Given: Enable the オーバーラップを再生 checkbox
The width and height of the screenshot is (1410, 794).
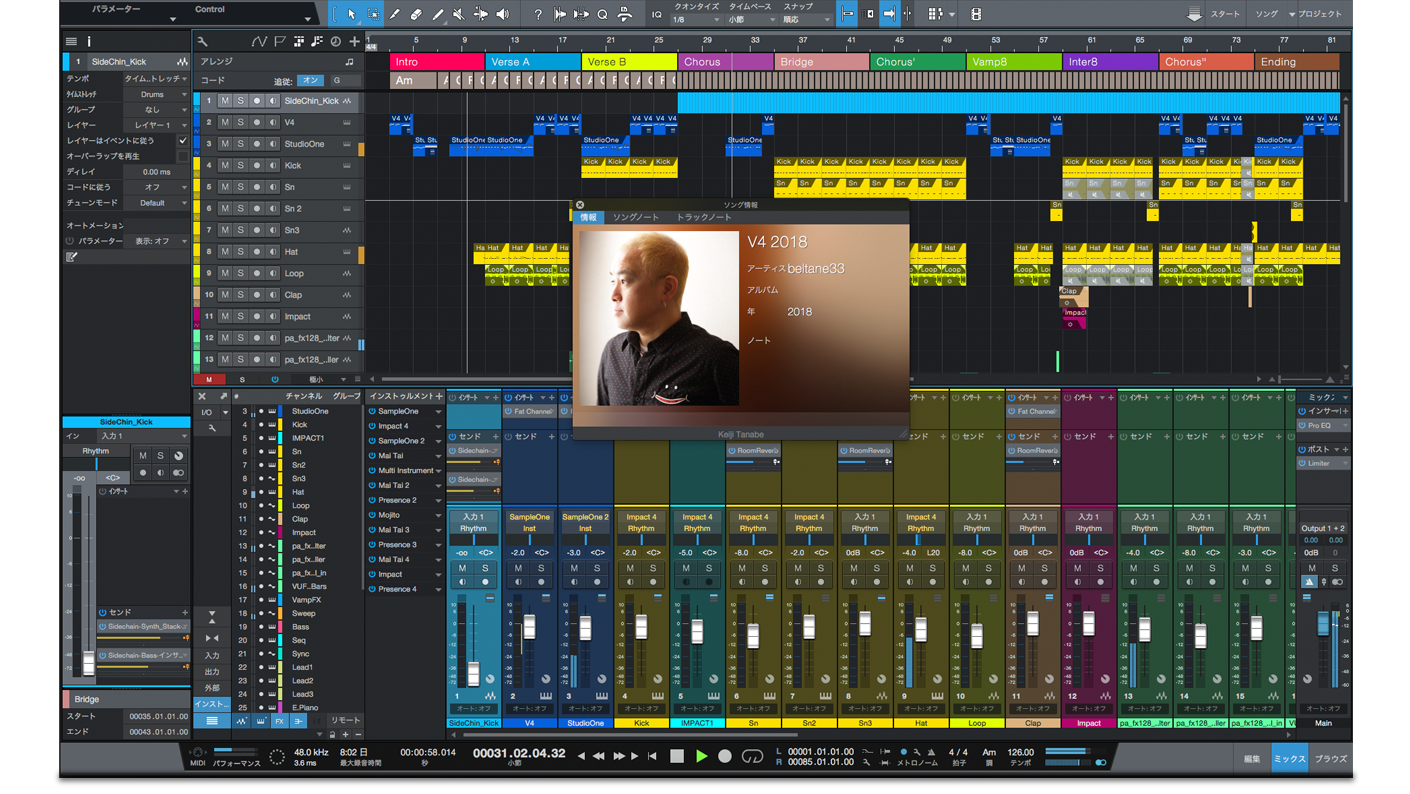Looking at the screenshot, I should coord(182,156).
